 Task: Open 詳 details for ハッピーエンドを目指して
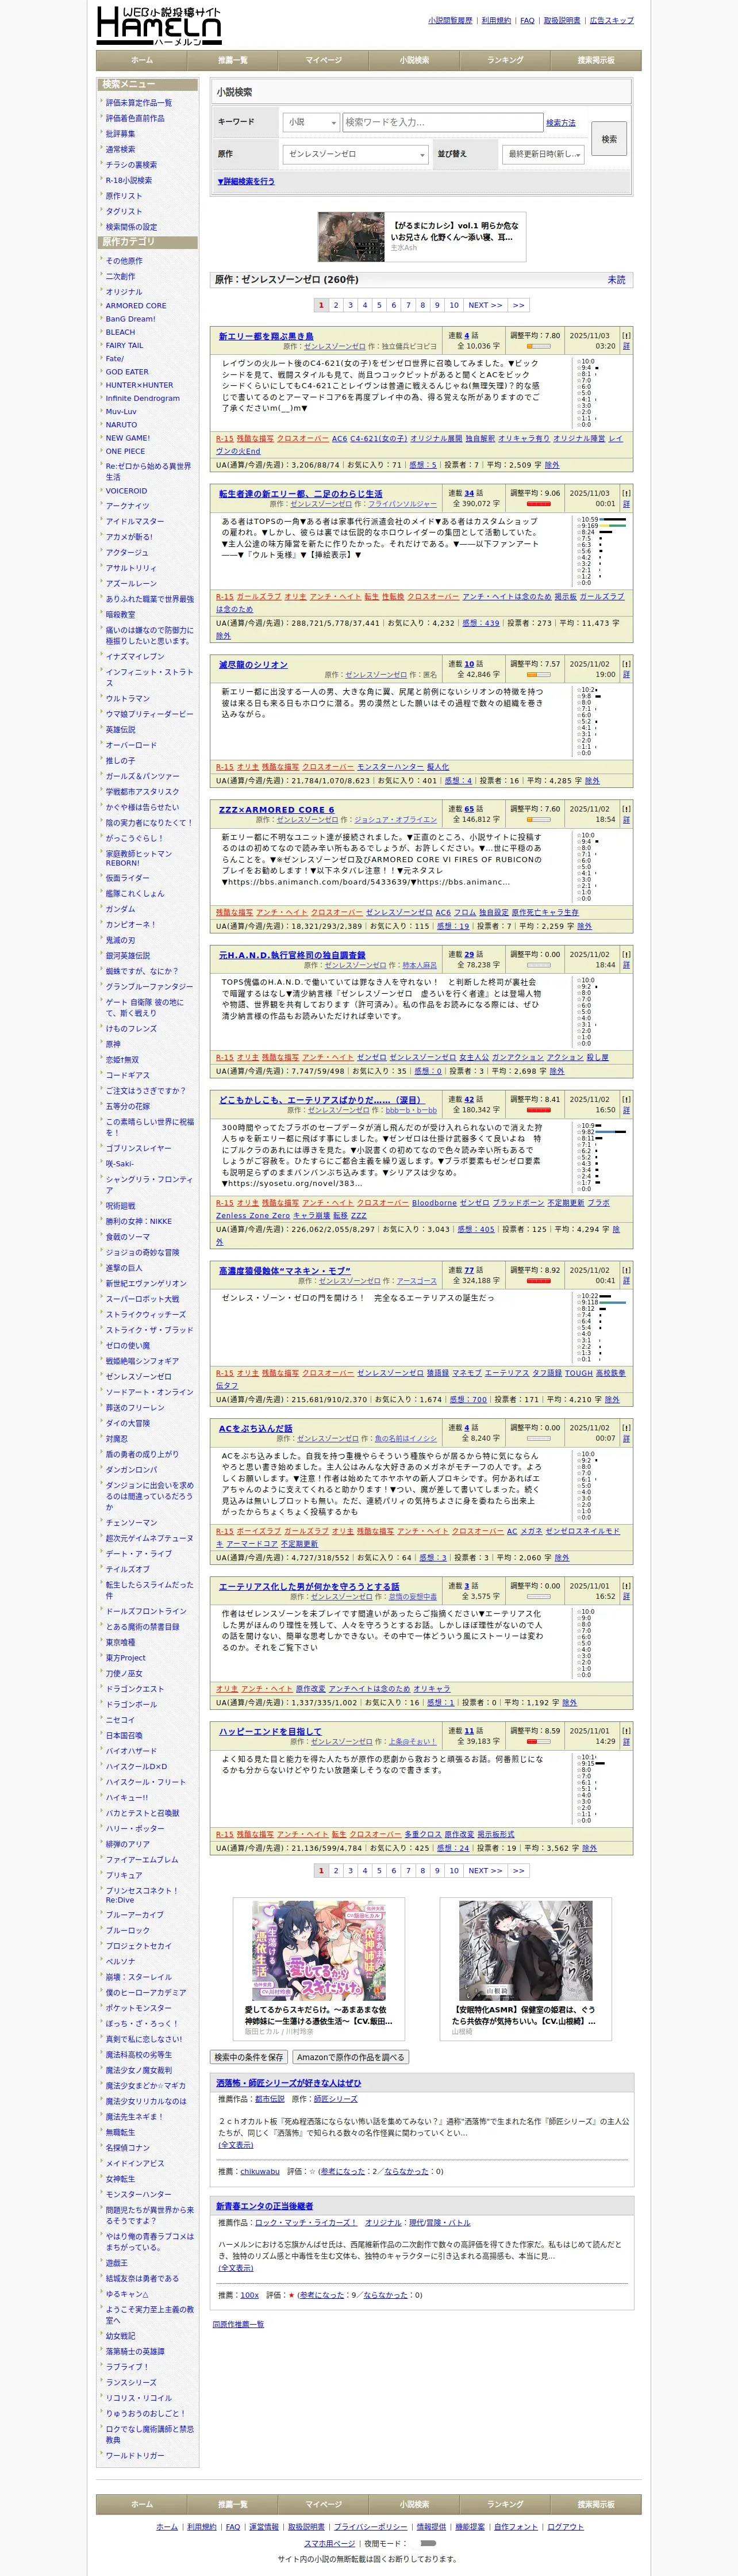click(x=626, y=1741)
